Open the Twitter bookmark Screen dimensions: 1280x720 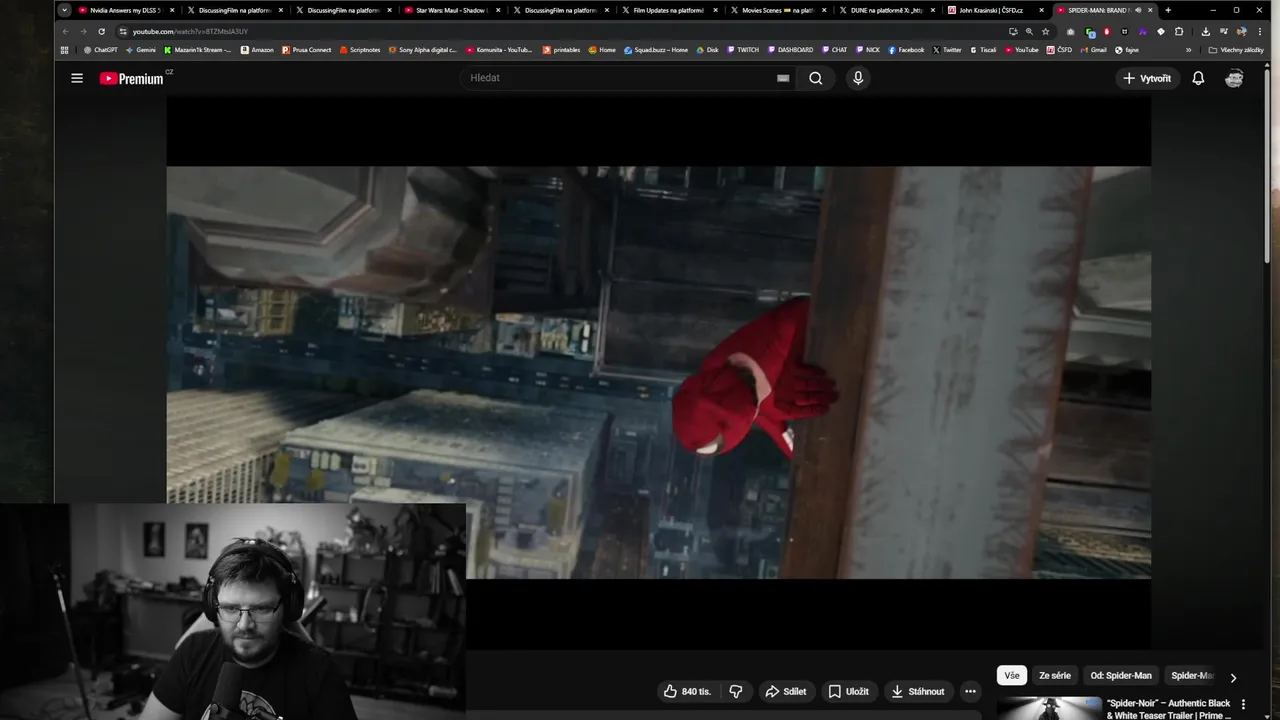pyautogui.click(x=947, y=50)
